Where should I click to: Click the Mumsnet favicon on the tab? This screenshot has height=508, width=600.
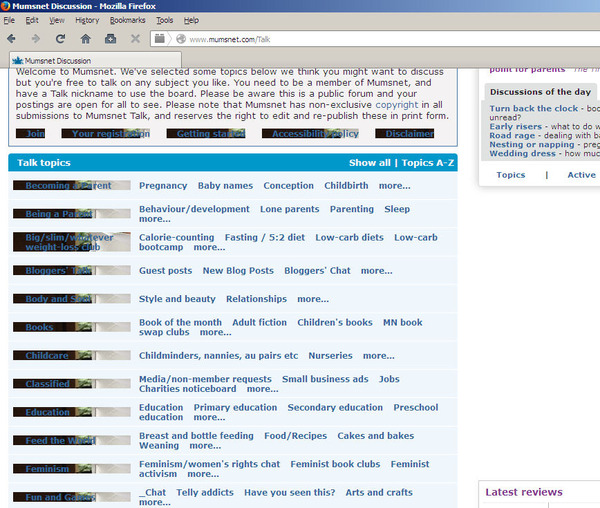tap(18, 60)
